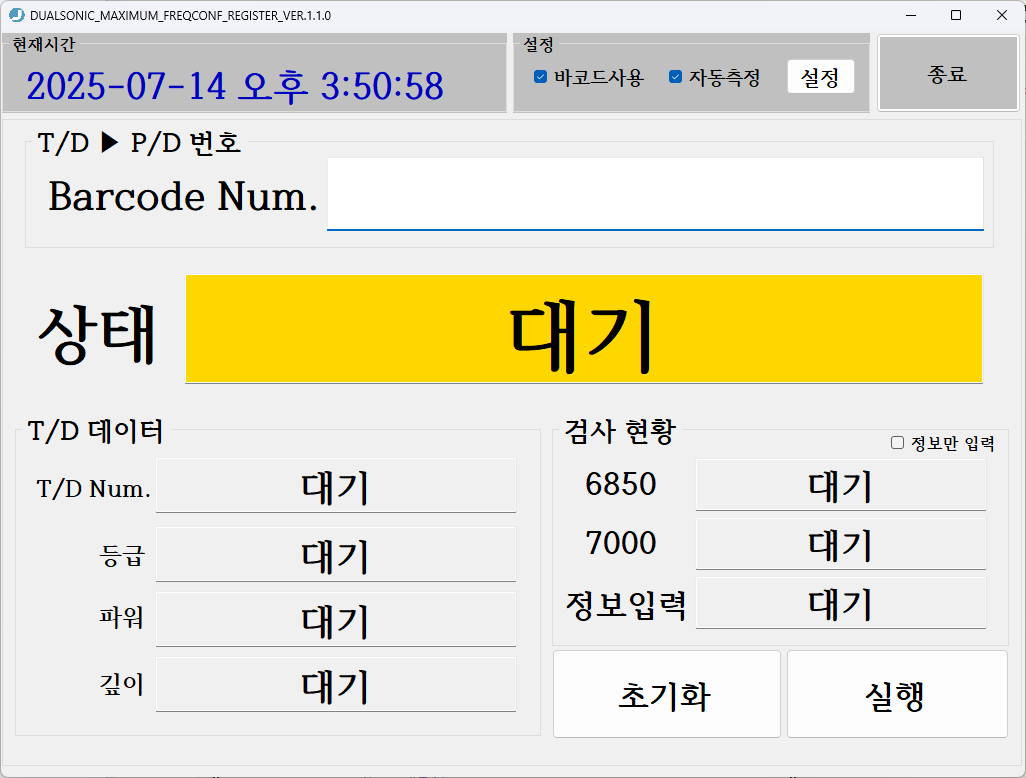1026x778 pixels.
Task: Open the 설정 settings dialog
Action: tap(820, 76)
